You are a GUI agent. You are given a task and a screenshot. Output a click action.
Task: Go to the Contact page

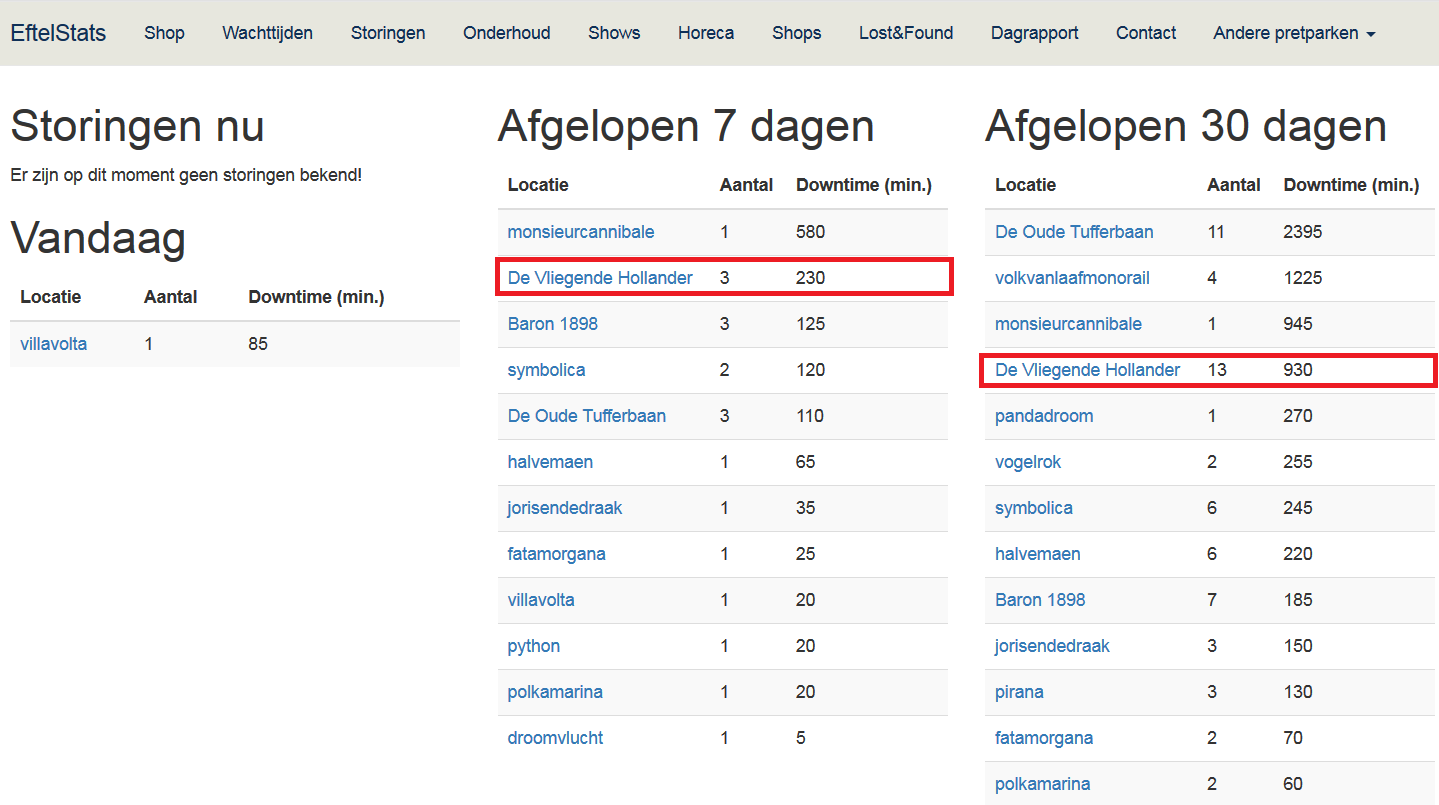[1146, 33]
